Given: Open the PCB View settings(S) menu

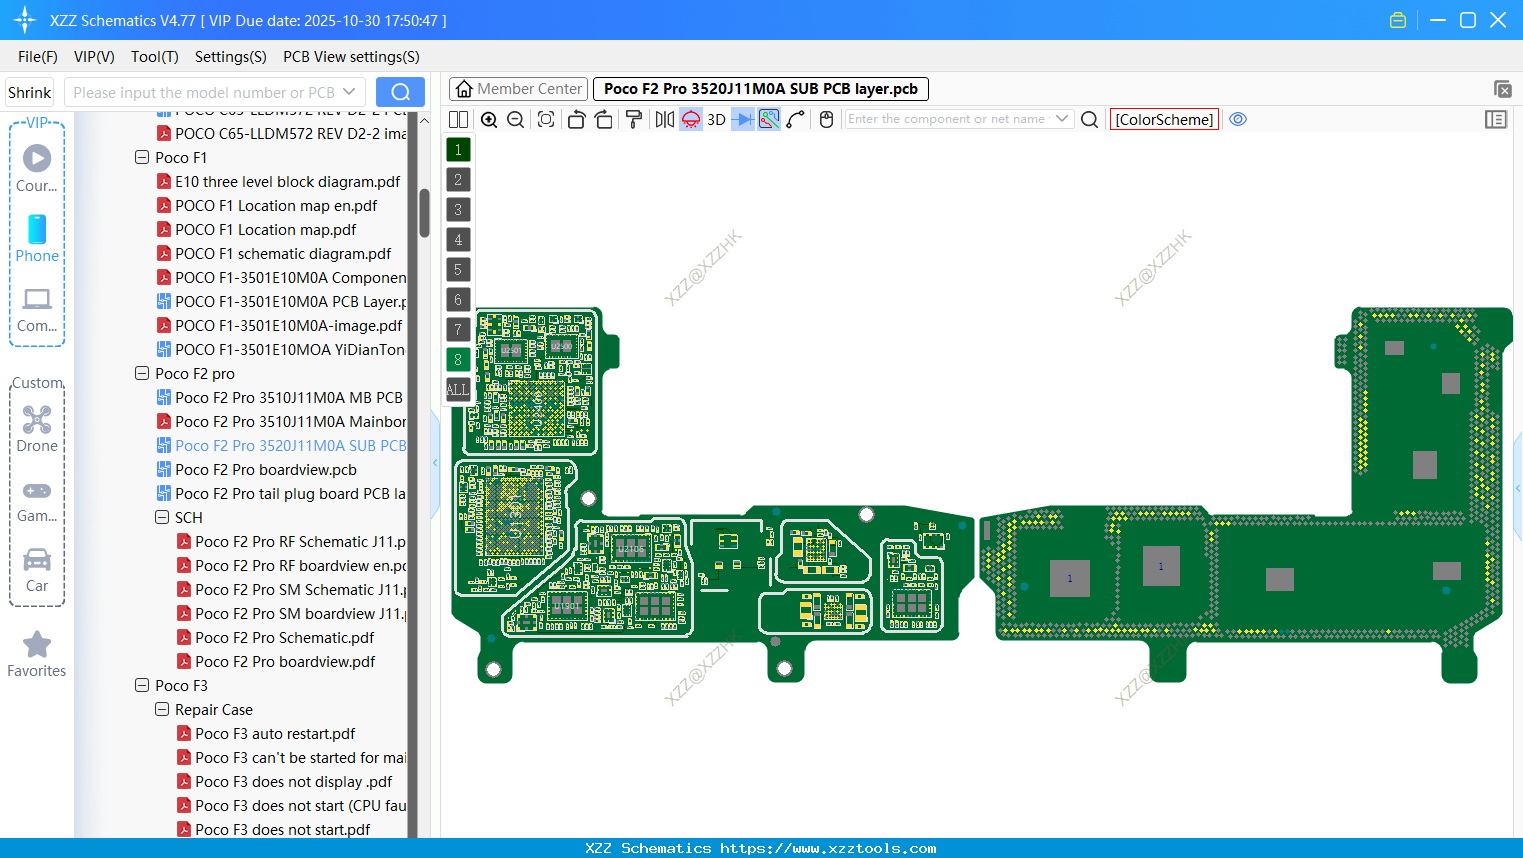Looking at the screenshot, I should [x=350, y=57].
